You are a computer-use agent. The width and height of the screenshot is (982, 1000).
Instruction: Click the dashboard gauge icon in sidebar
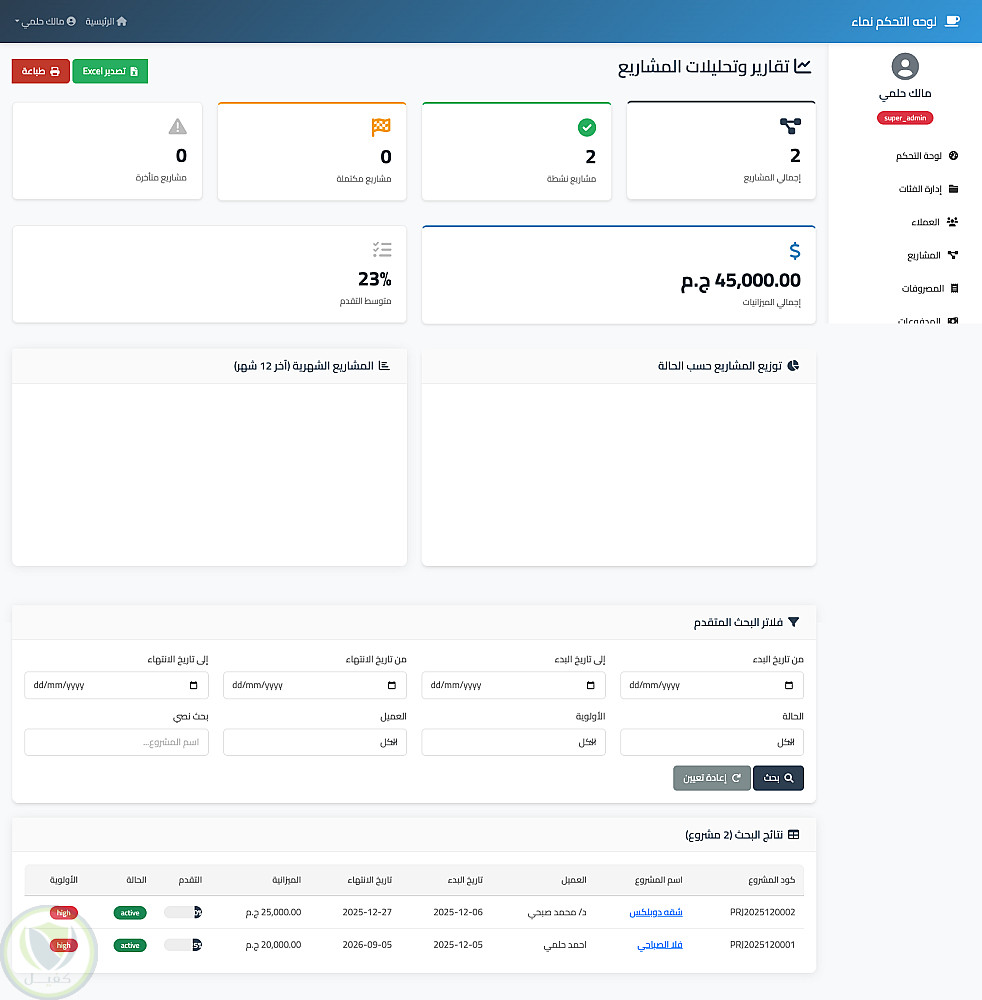[x=953, y=156]
